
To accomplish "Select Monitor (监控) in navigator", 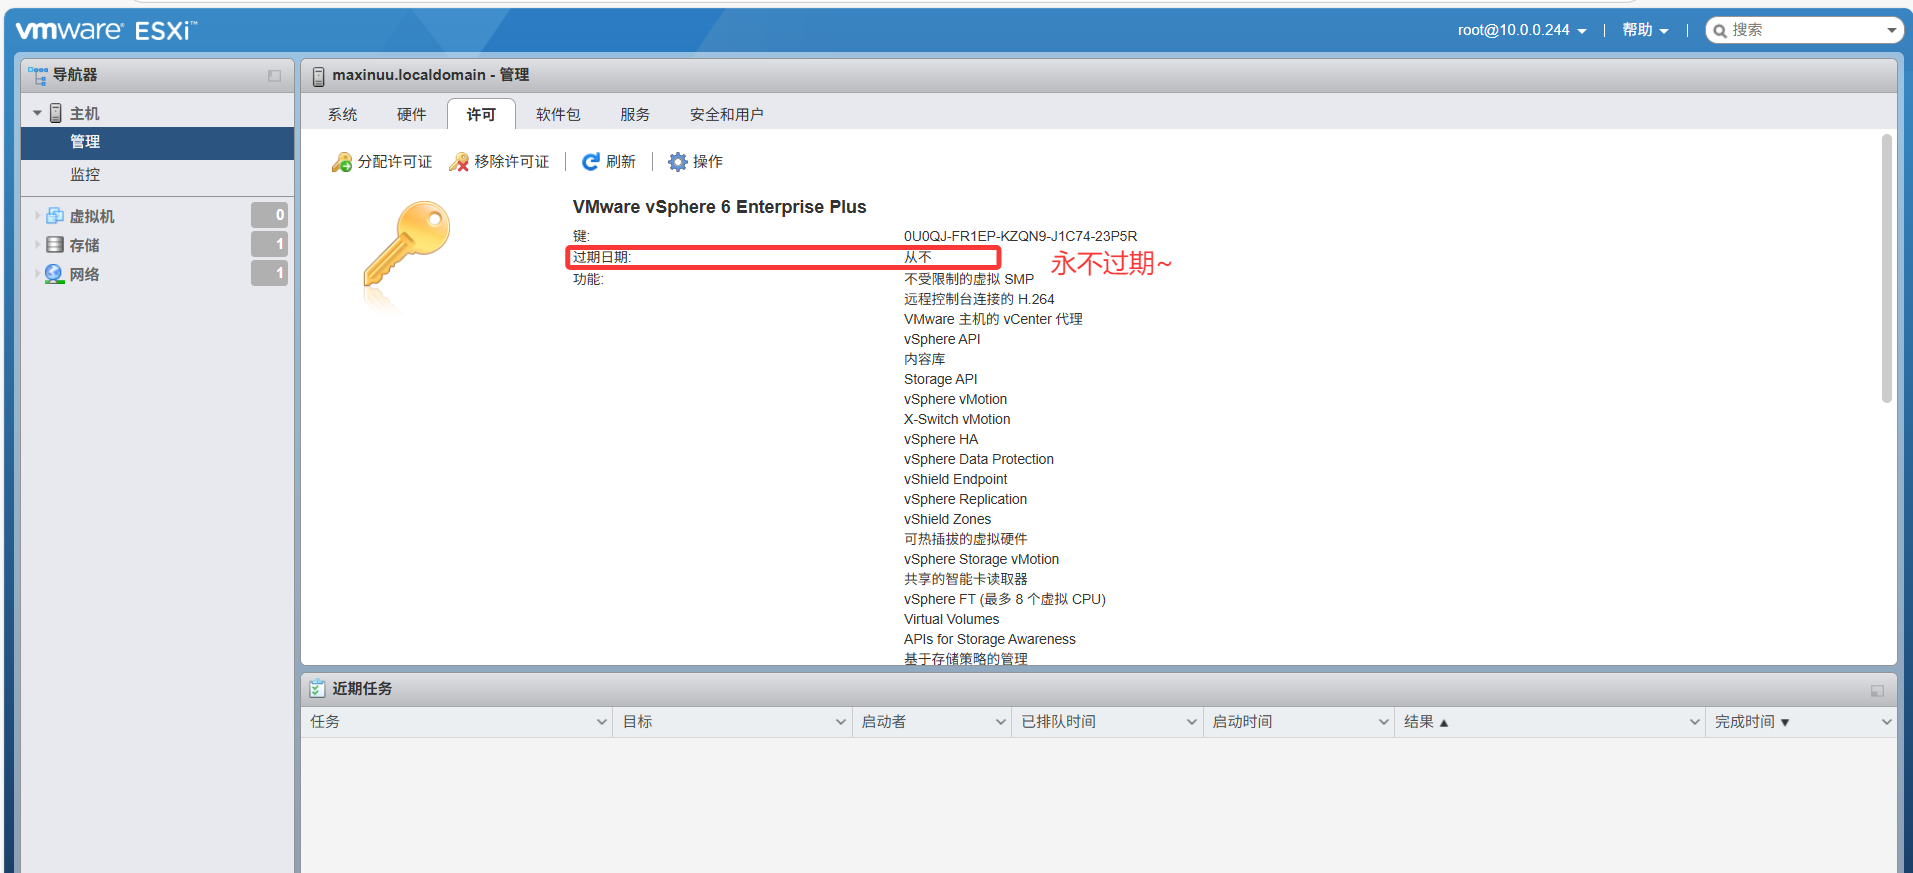I will [157, 175].
